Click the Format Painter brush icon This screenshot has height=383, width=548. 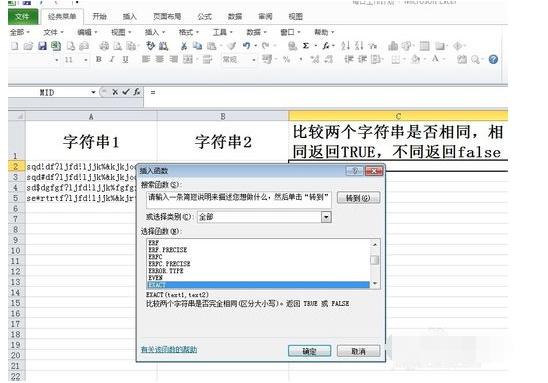click(232, 46)
